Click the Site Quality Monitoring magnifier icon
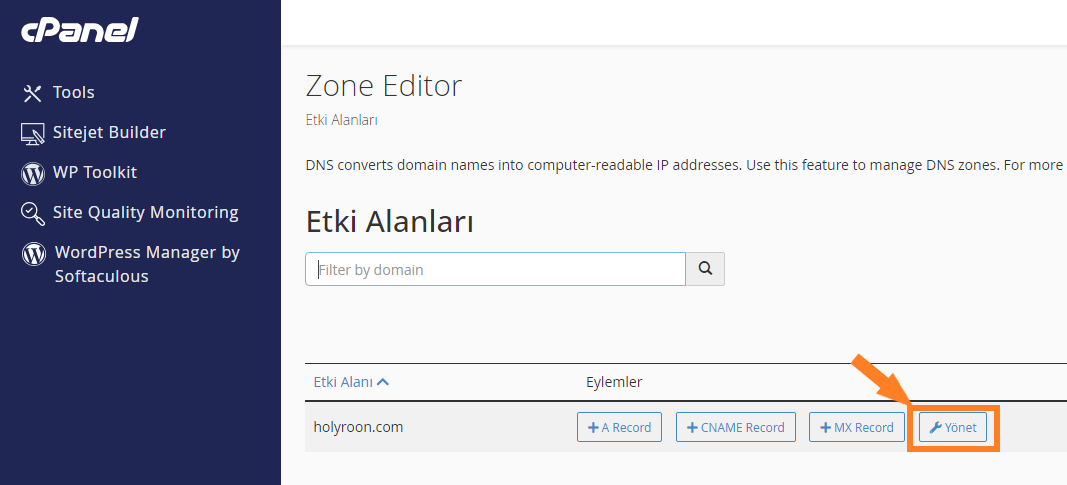 click(x=33, y=213)
